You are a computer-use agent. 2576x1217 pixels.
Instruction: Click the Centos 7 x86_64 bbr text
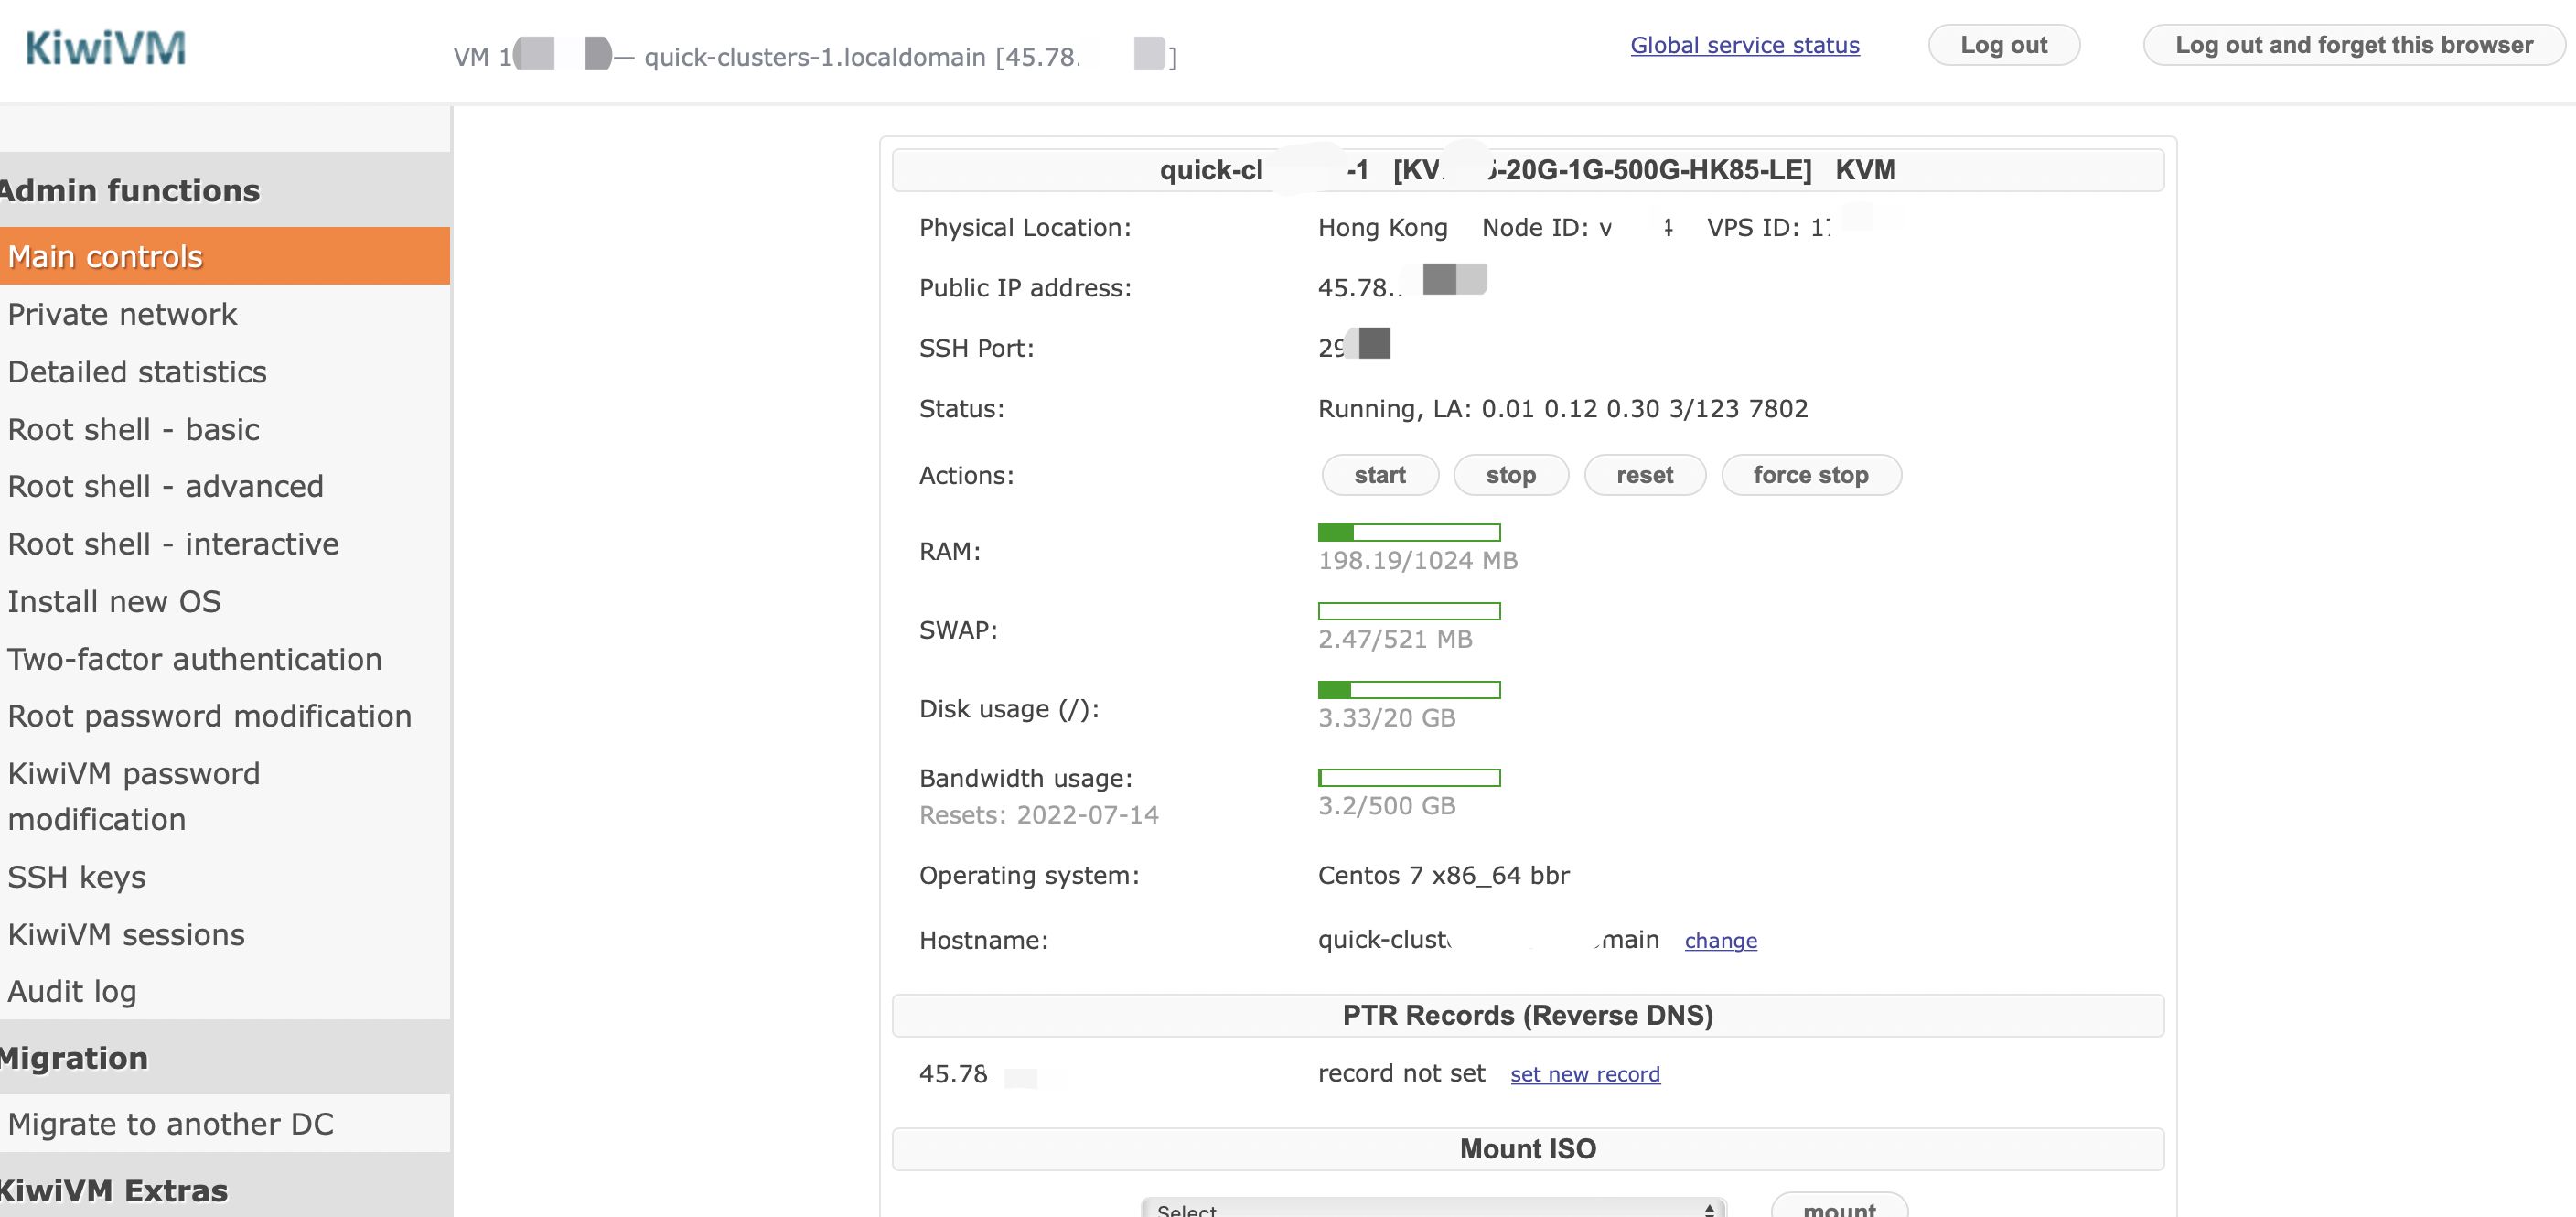point(1444,876)
